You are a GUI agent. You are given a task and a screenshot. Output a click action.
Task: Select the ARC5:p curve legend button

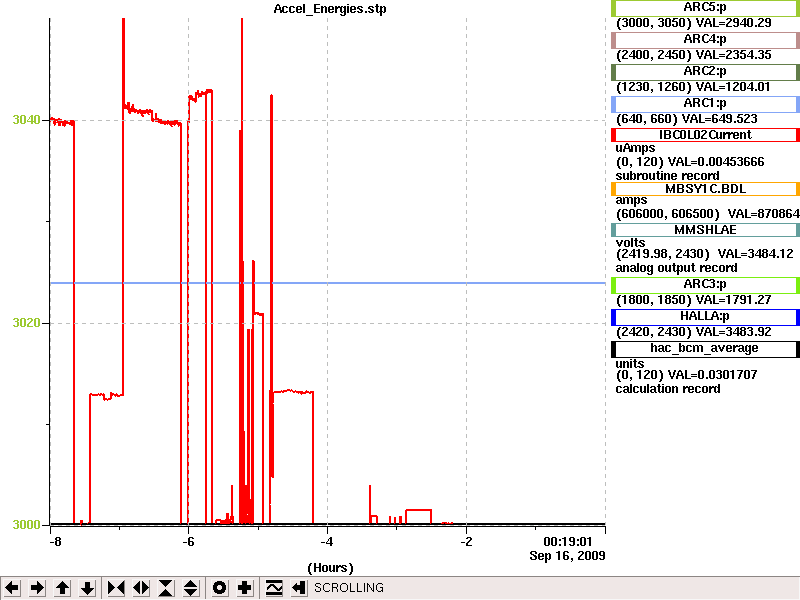(705, 8)
